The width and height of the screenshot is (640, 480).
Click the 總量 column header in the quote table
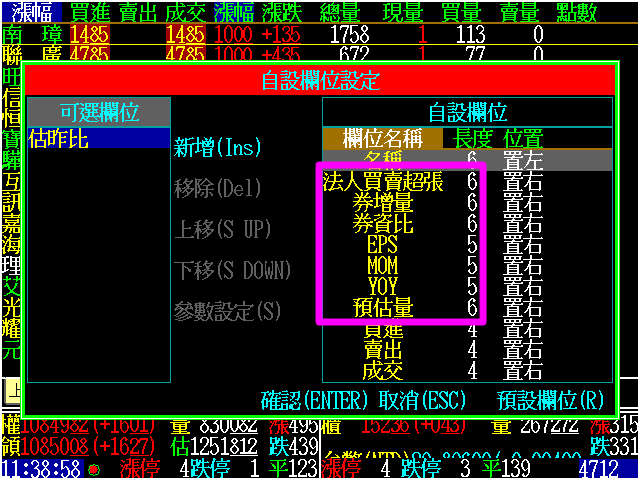[342, 11]
